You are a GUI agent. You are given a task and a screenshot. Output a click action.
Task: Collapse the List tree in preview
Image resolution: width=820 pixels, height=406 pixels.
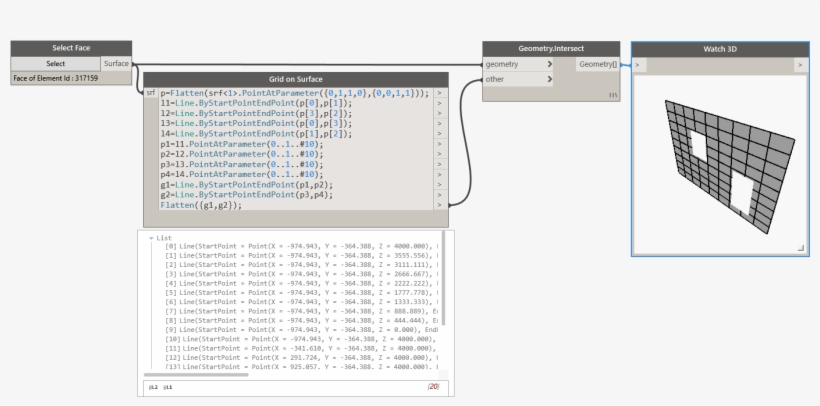pyautogui.click(x=152, y=238)
